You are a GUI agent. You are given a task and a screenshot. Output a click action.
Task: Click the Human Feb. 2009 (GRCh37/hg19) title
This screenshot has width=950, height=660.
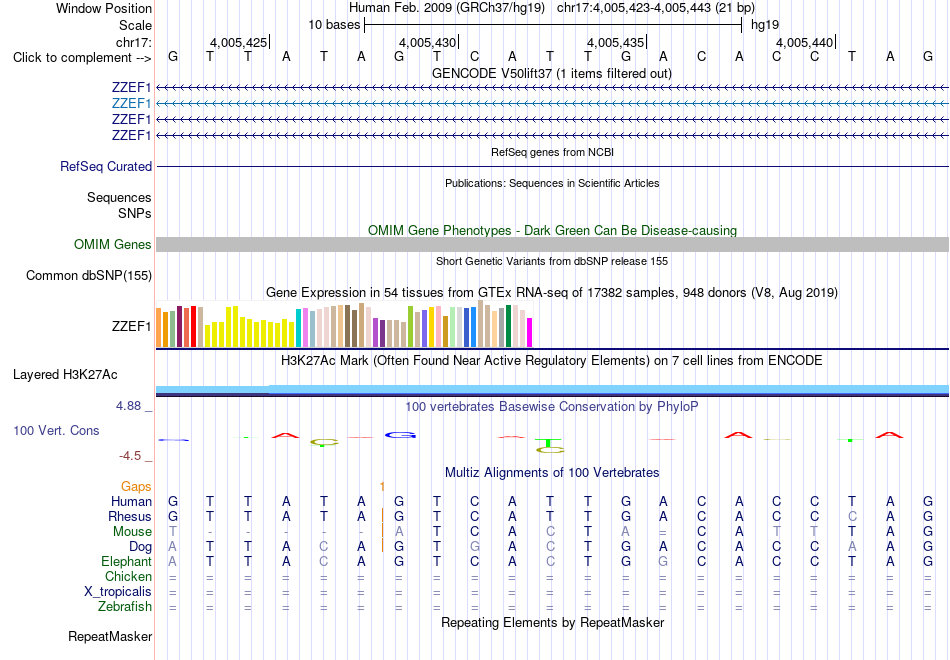click(447, 8)
